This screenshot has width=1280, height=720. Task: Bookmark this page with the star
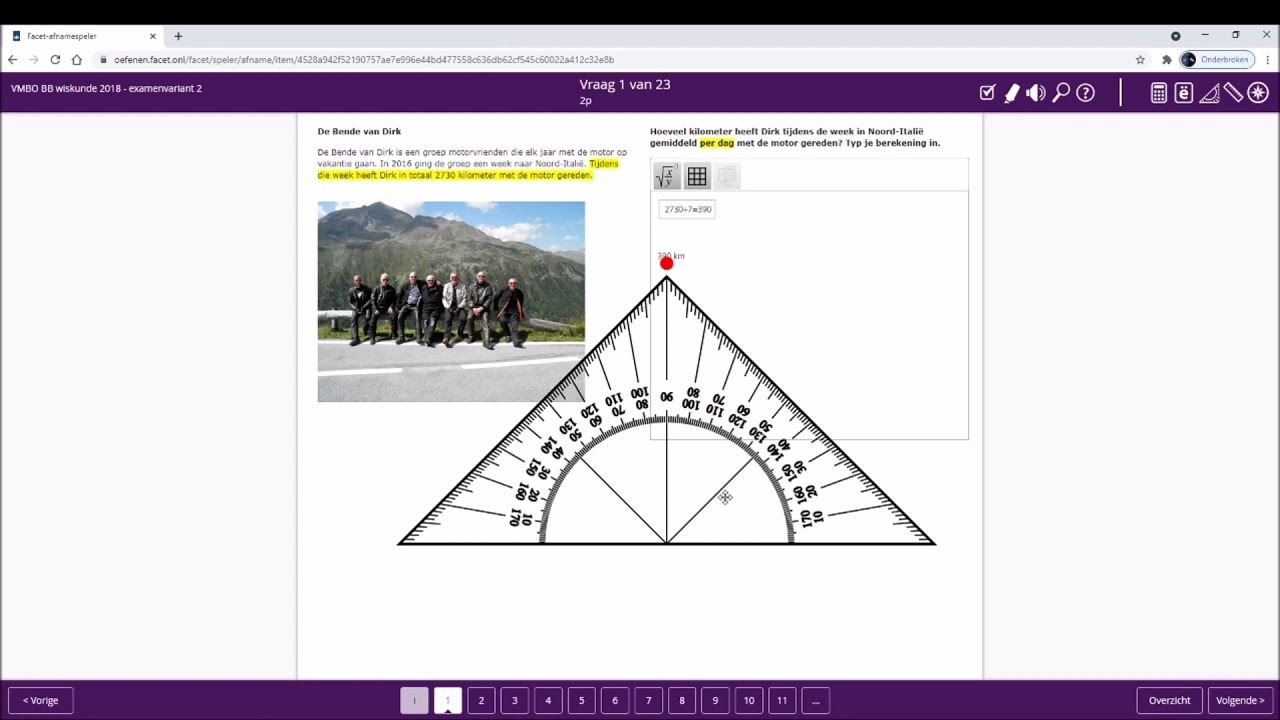tap(1140, 60)
